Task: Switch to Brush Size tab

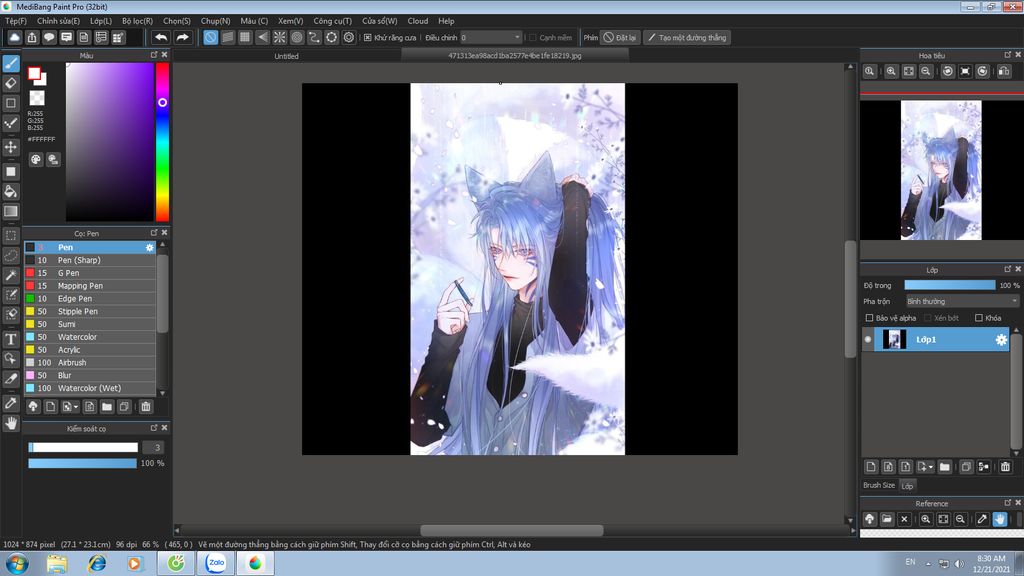Action: pos(878,485)
